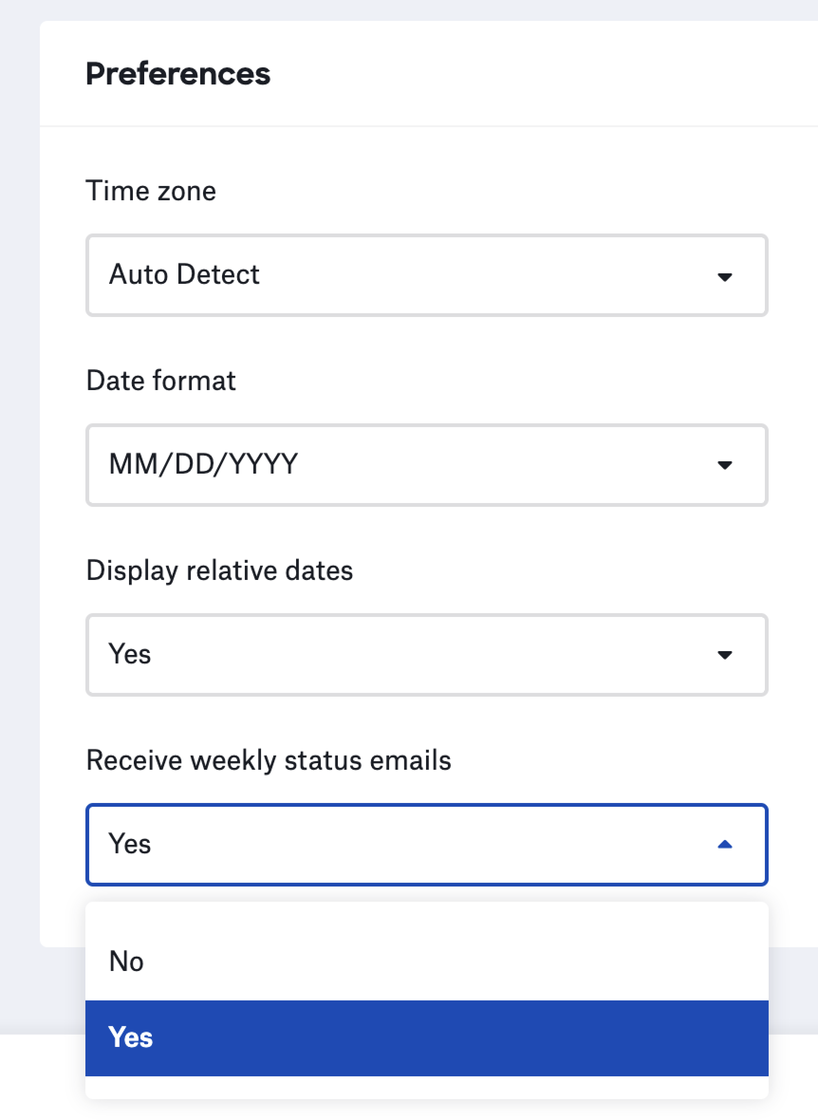Click the Time zone dropdown arrow icon
This screenshot has width=818, height=1120.
point(726,276)
